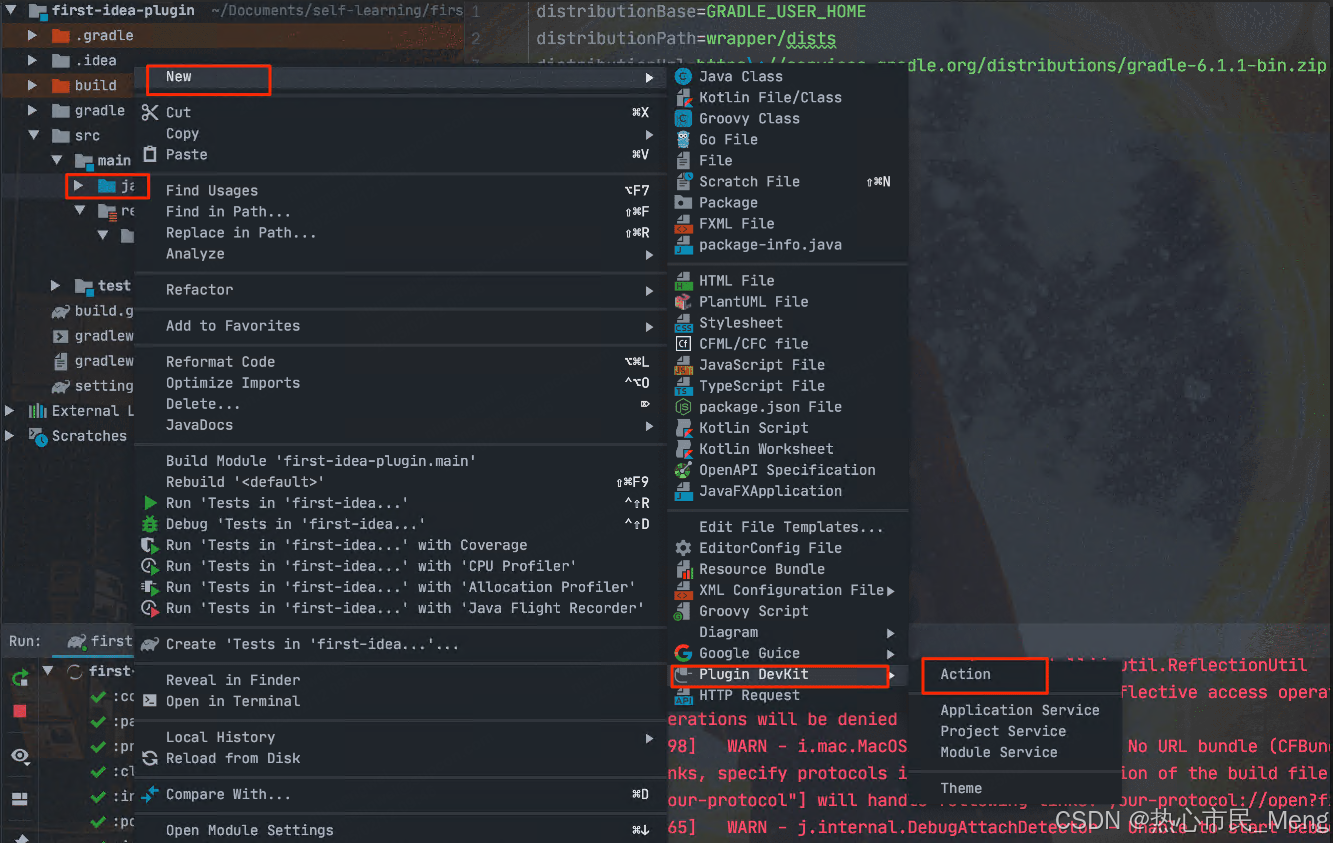Click the PlantUML File icon
The height and width of the screenshot is (843, 1333).
point(683,301)
